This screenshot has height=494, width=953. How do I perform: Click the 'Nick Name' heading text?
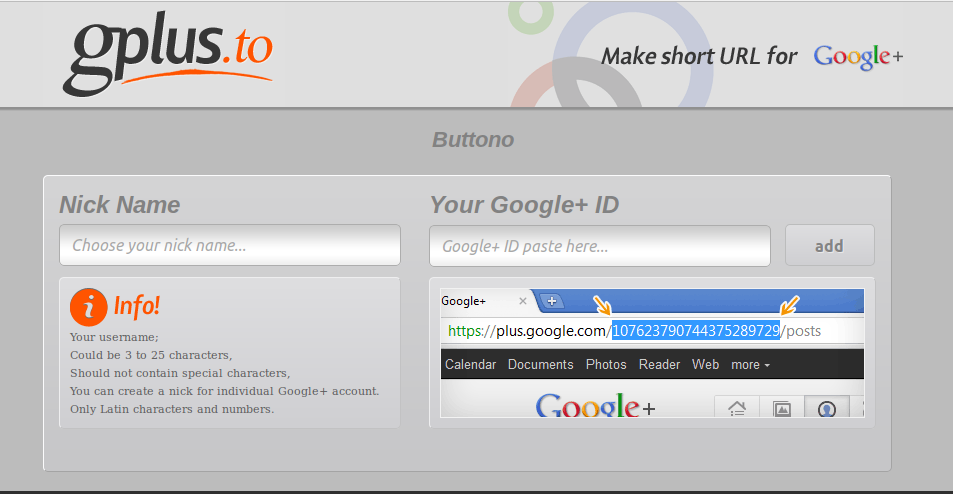click(x=120, y=205)
